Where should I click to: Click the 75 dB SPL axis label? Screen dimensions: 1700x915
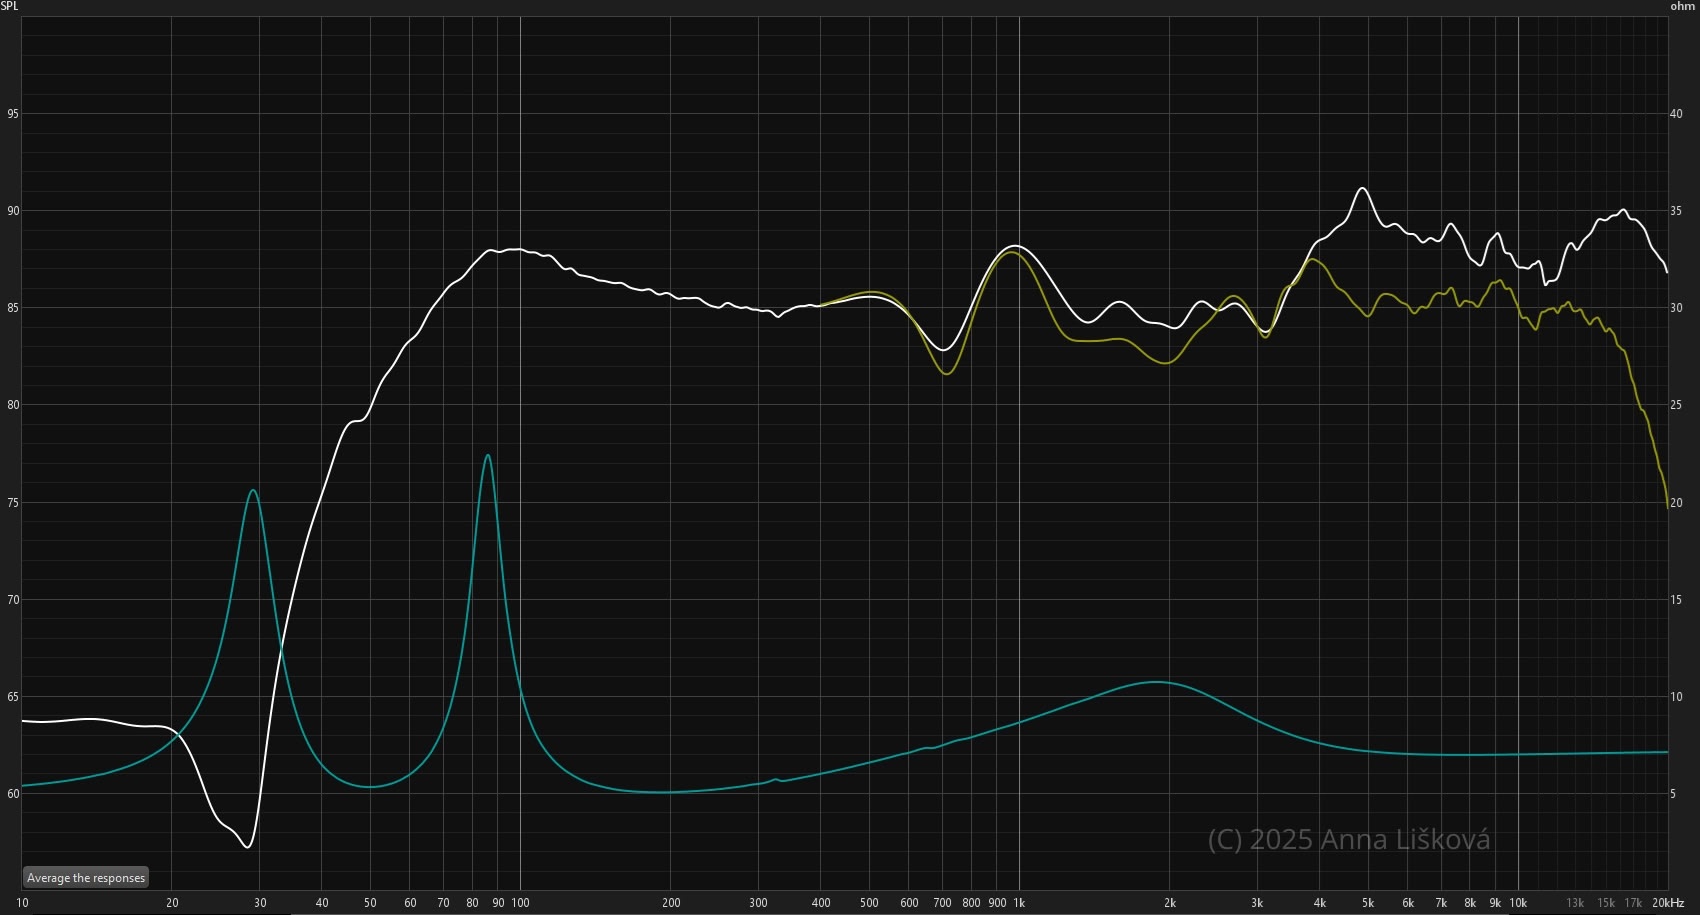coord(13,503)
